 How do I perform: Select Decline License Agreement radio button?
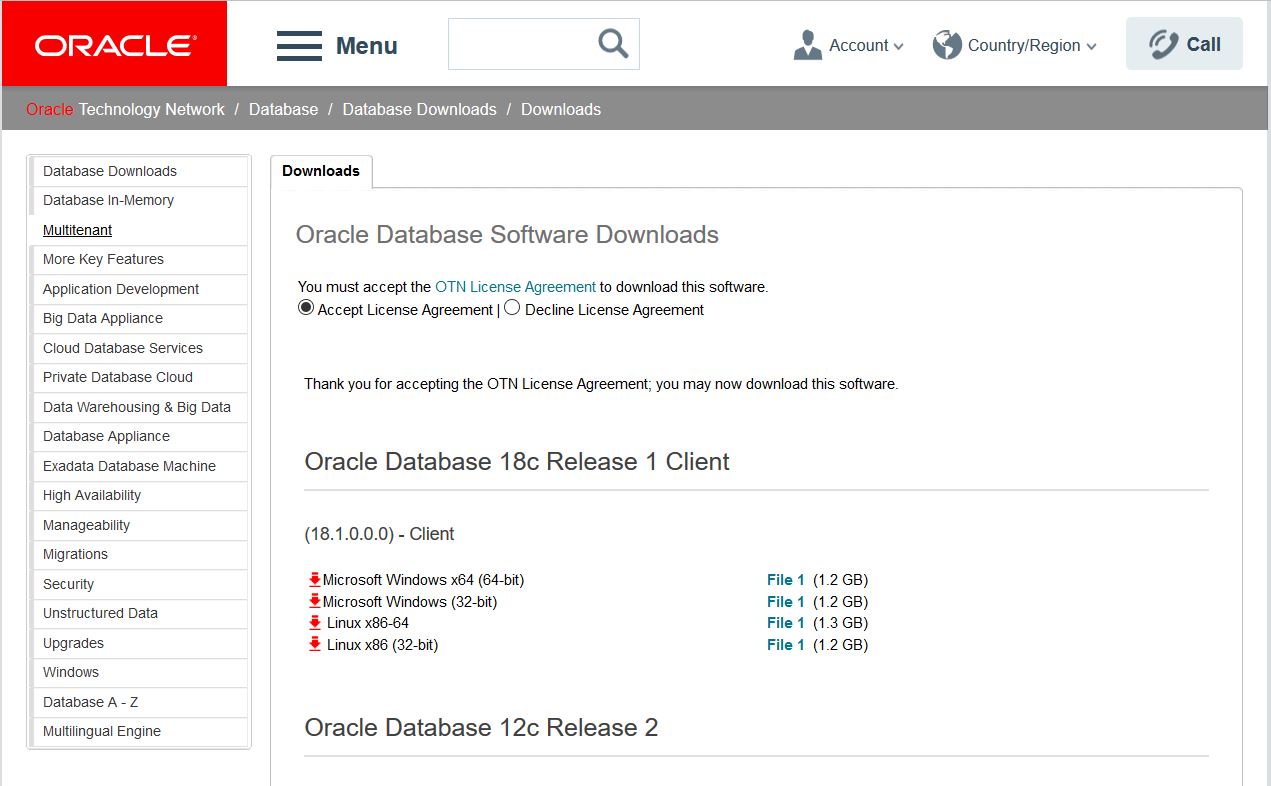tap(512, 308)
